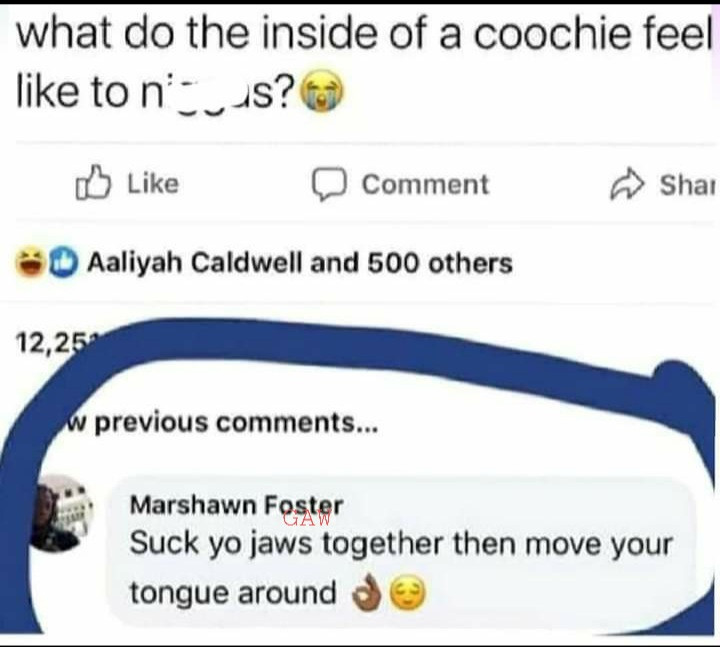
Task: Click Marshawn Foster's profile picture
Action: 61,513
